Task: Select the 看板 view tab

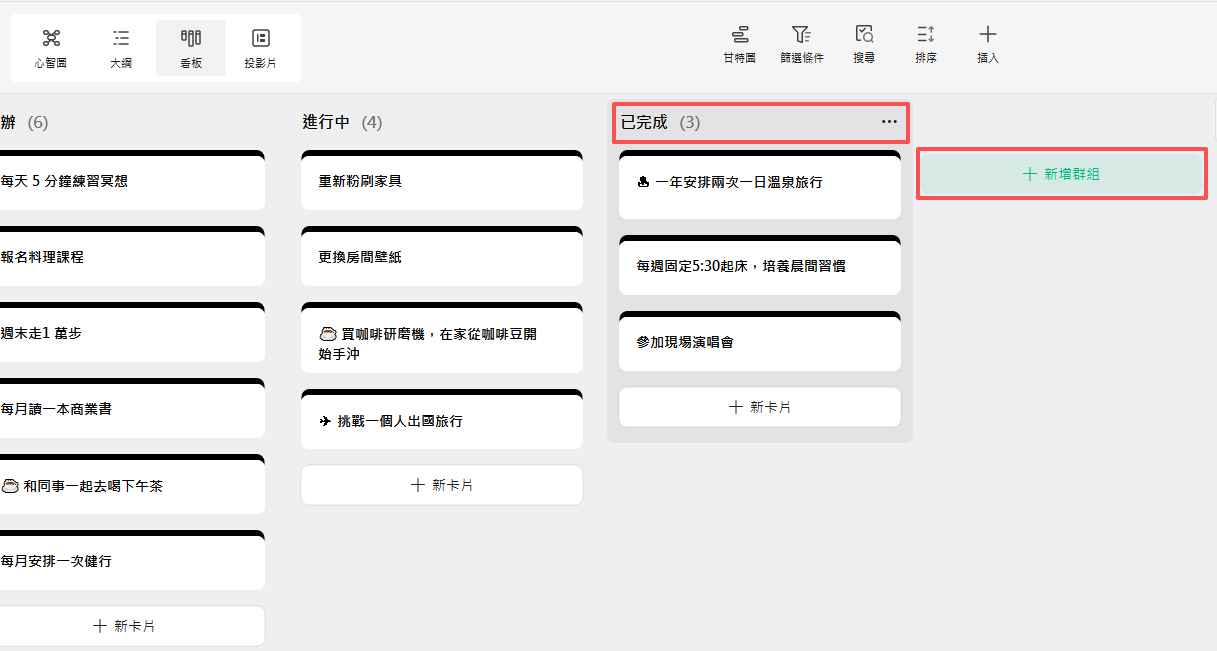Action: point(190,46)
